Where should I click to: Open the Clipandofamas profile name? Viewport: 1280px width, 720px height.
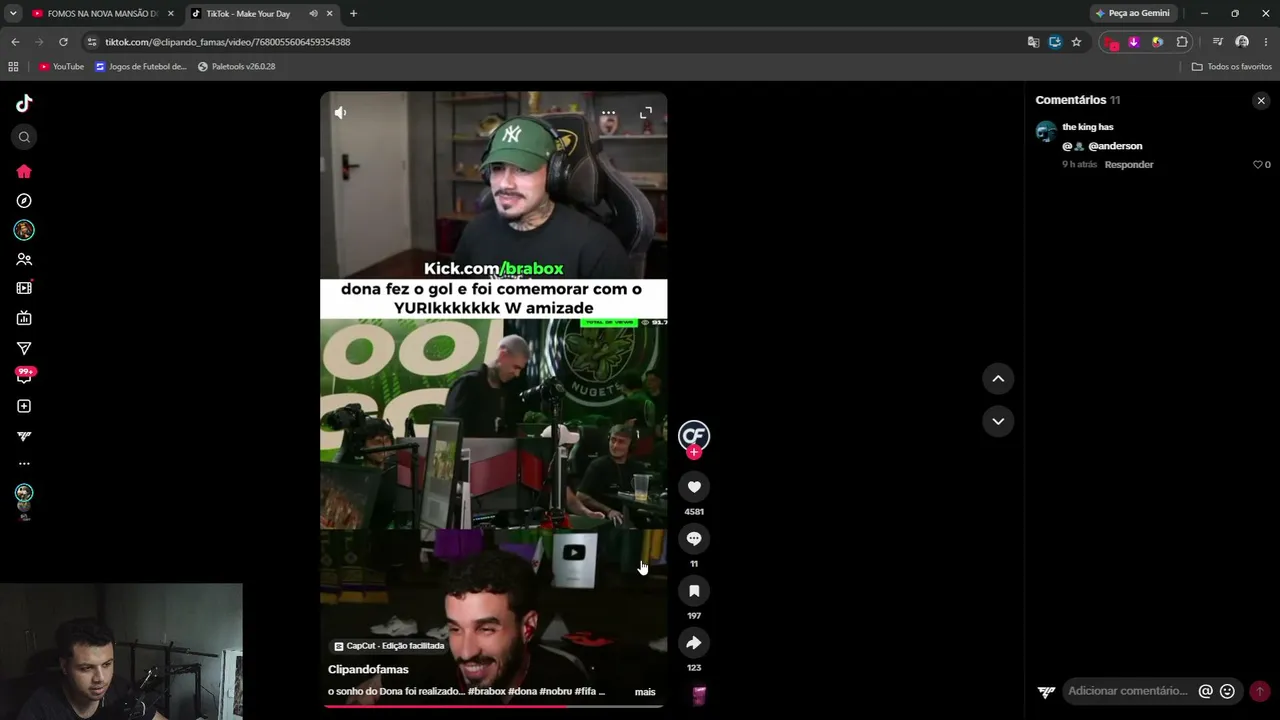coord(368,670)
